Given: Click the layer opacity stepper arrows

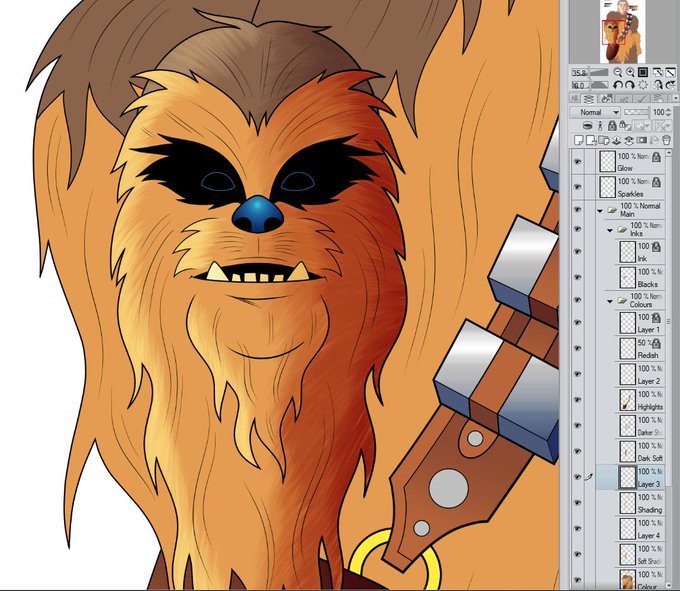Looking at the screenshot, I should (x=668, y=112).
